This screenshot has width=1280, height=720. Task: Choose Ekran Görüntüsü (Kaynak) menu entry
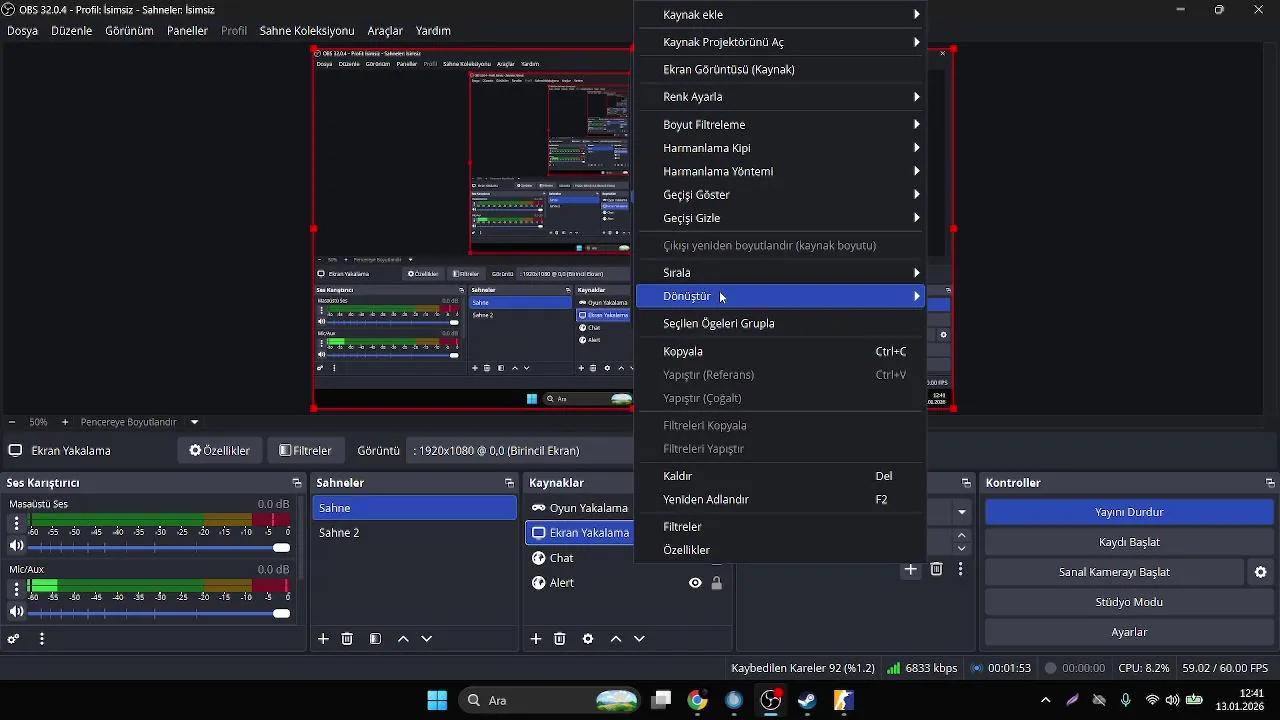[x=780, y=69]
